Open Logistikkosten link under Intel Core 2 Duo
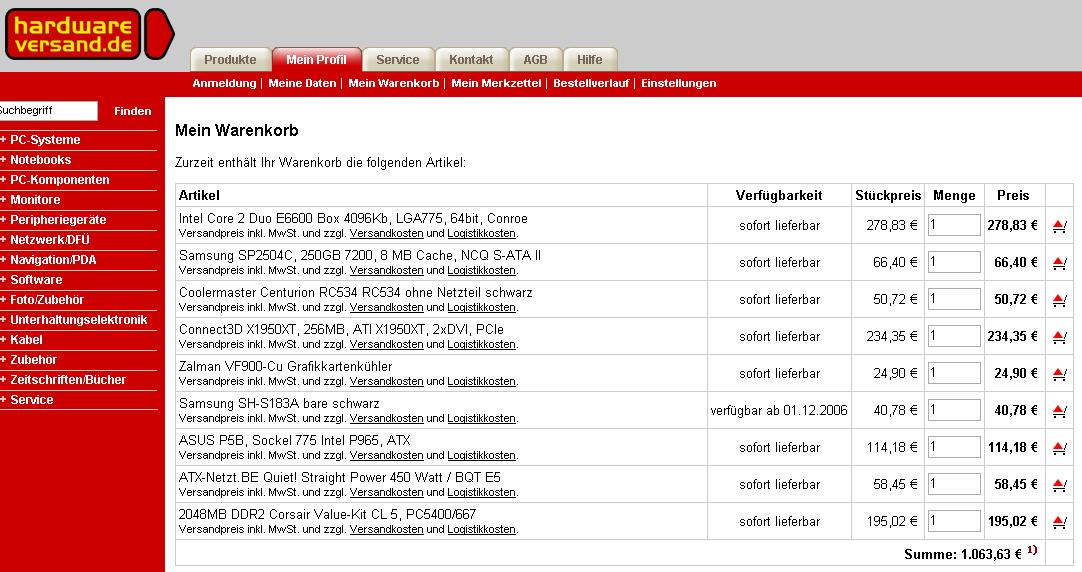The image size is (1082, 572). pyautogui.click(x=482, y=234)
